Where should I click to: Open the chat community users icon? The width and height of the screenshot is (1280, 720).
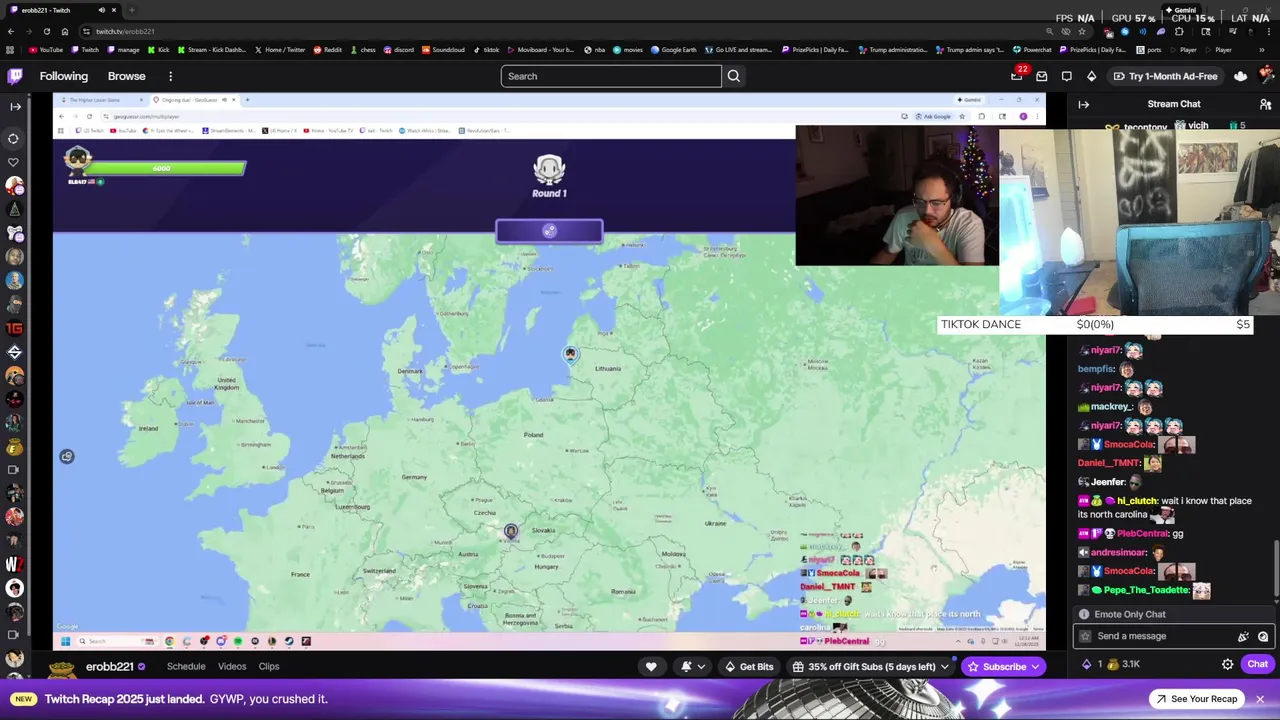coord(1265,104)
